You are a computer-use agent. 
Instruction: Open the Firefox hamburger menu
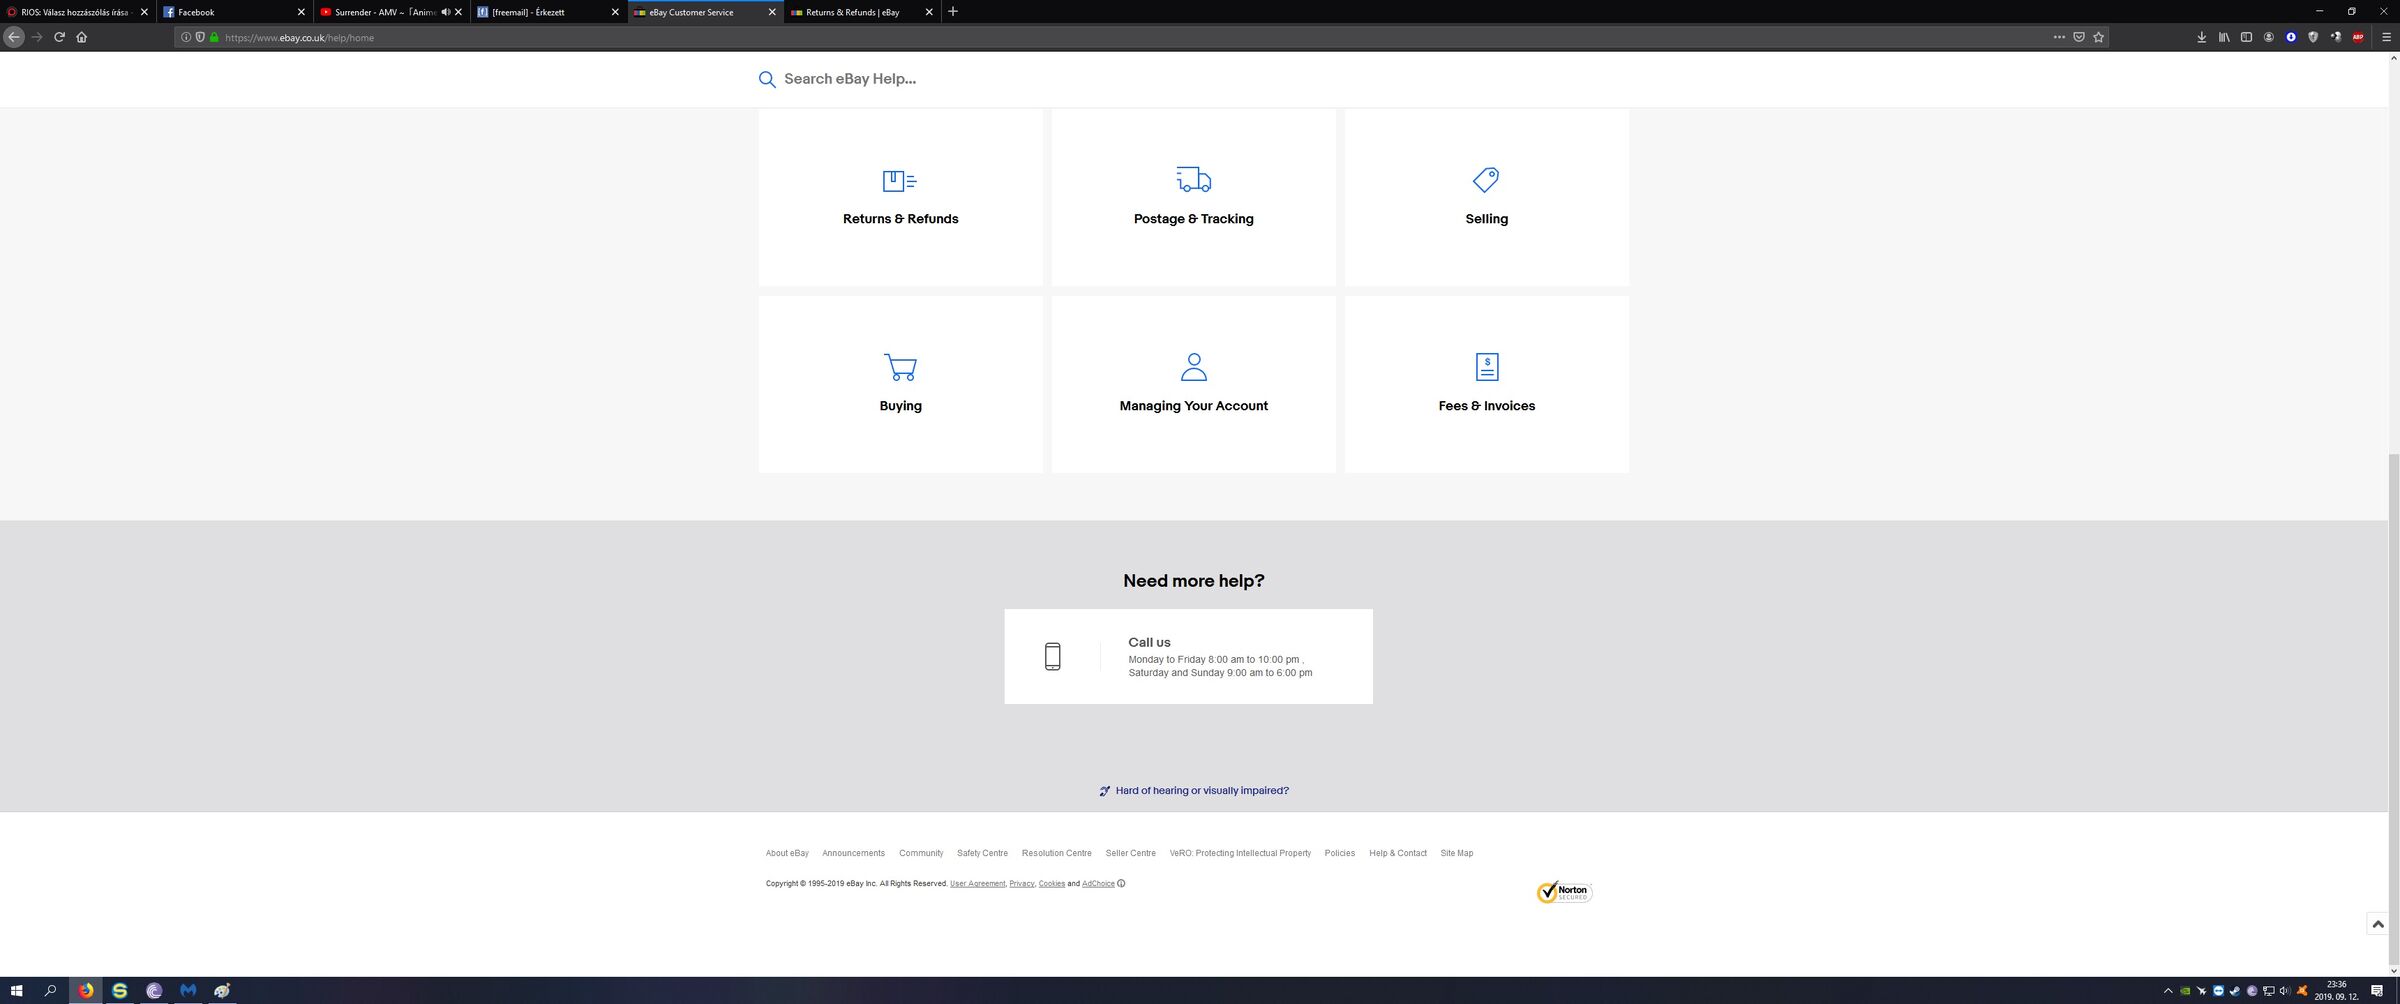pos(2387,37)
